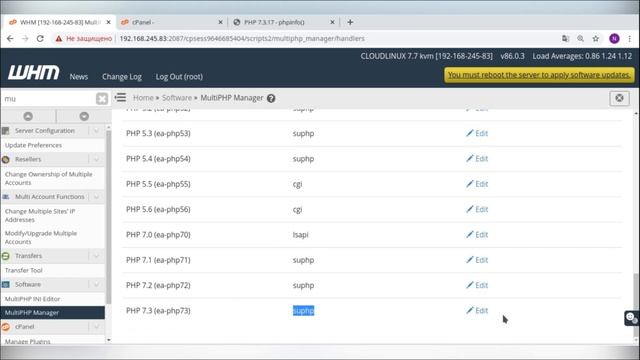Click the Multi Account Functions section icon
The width and height of the screenshot is (640, 360).
(6, 197)
